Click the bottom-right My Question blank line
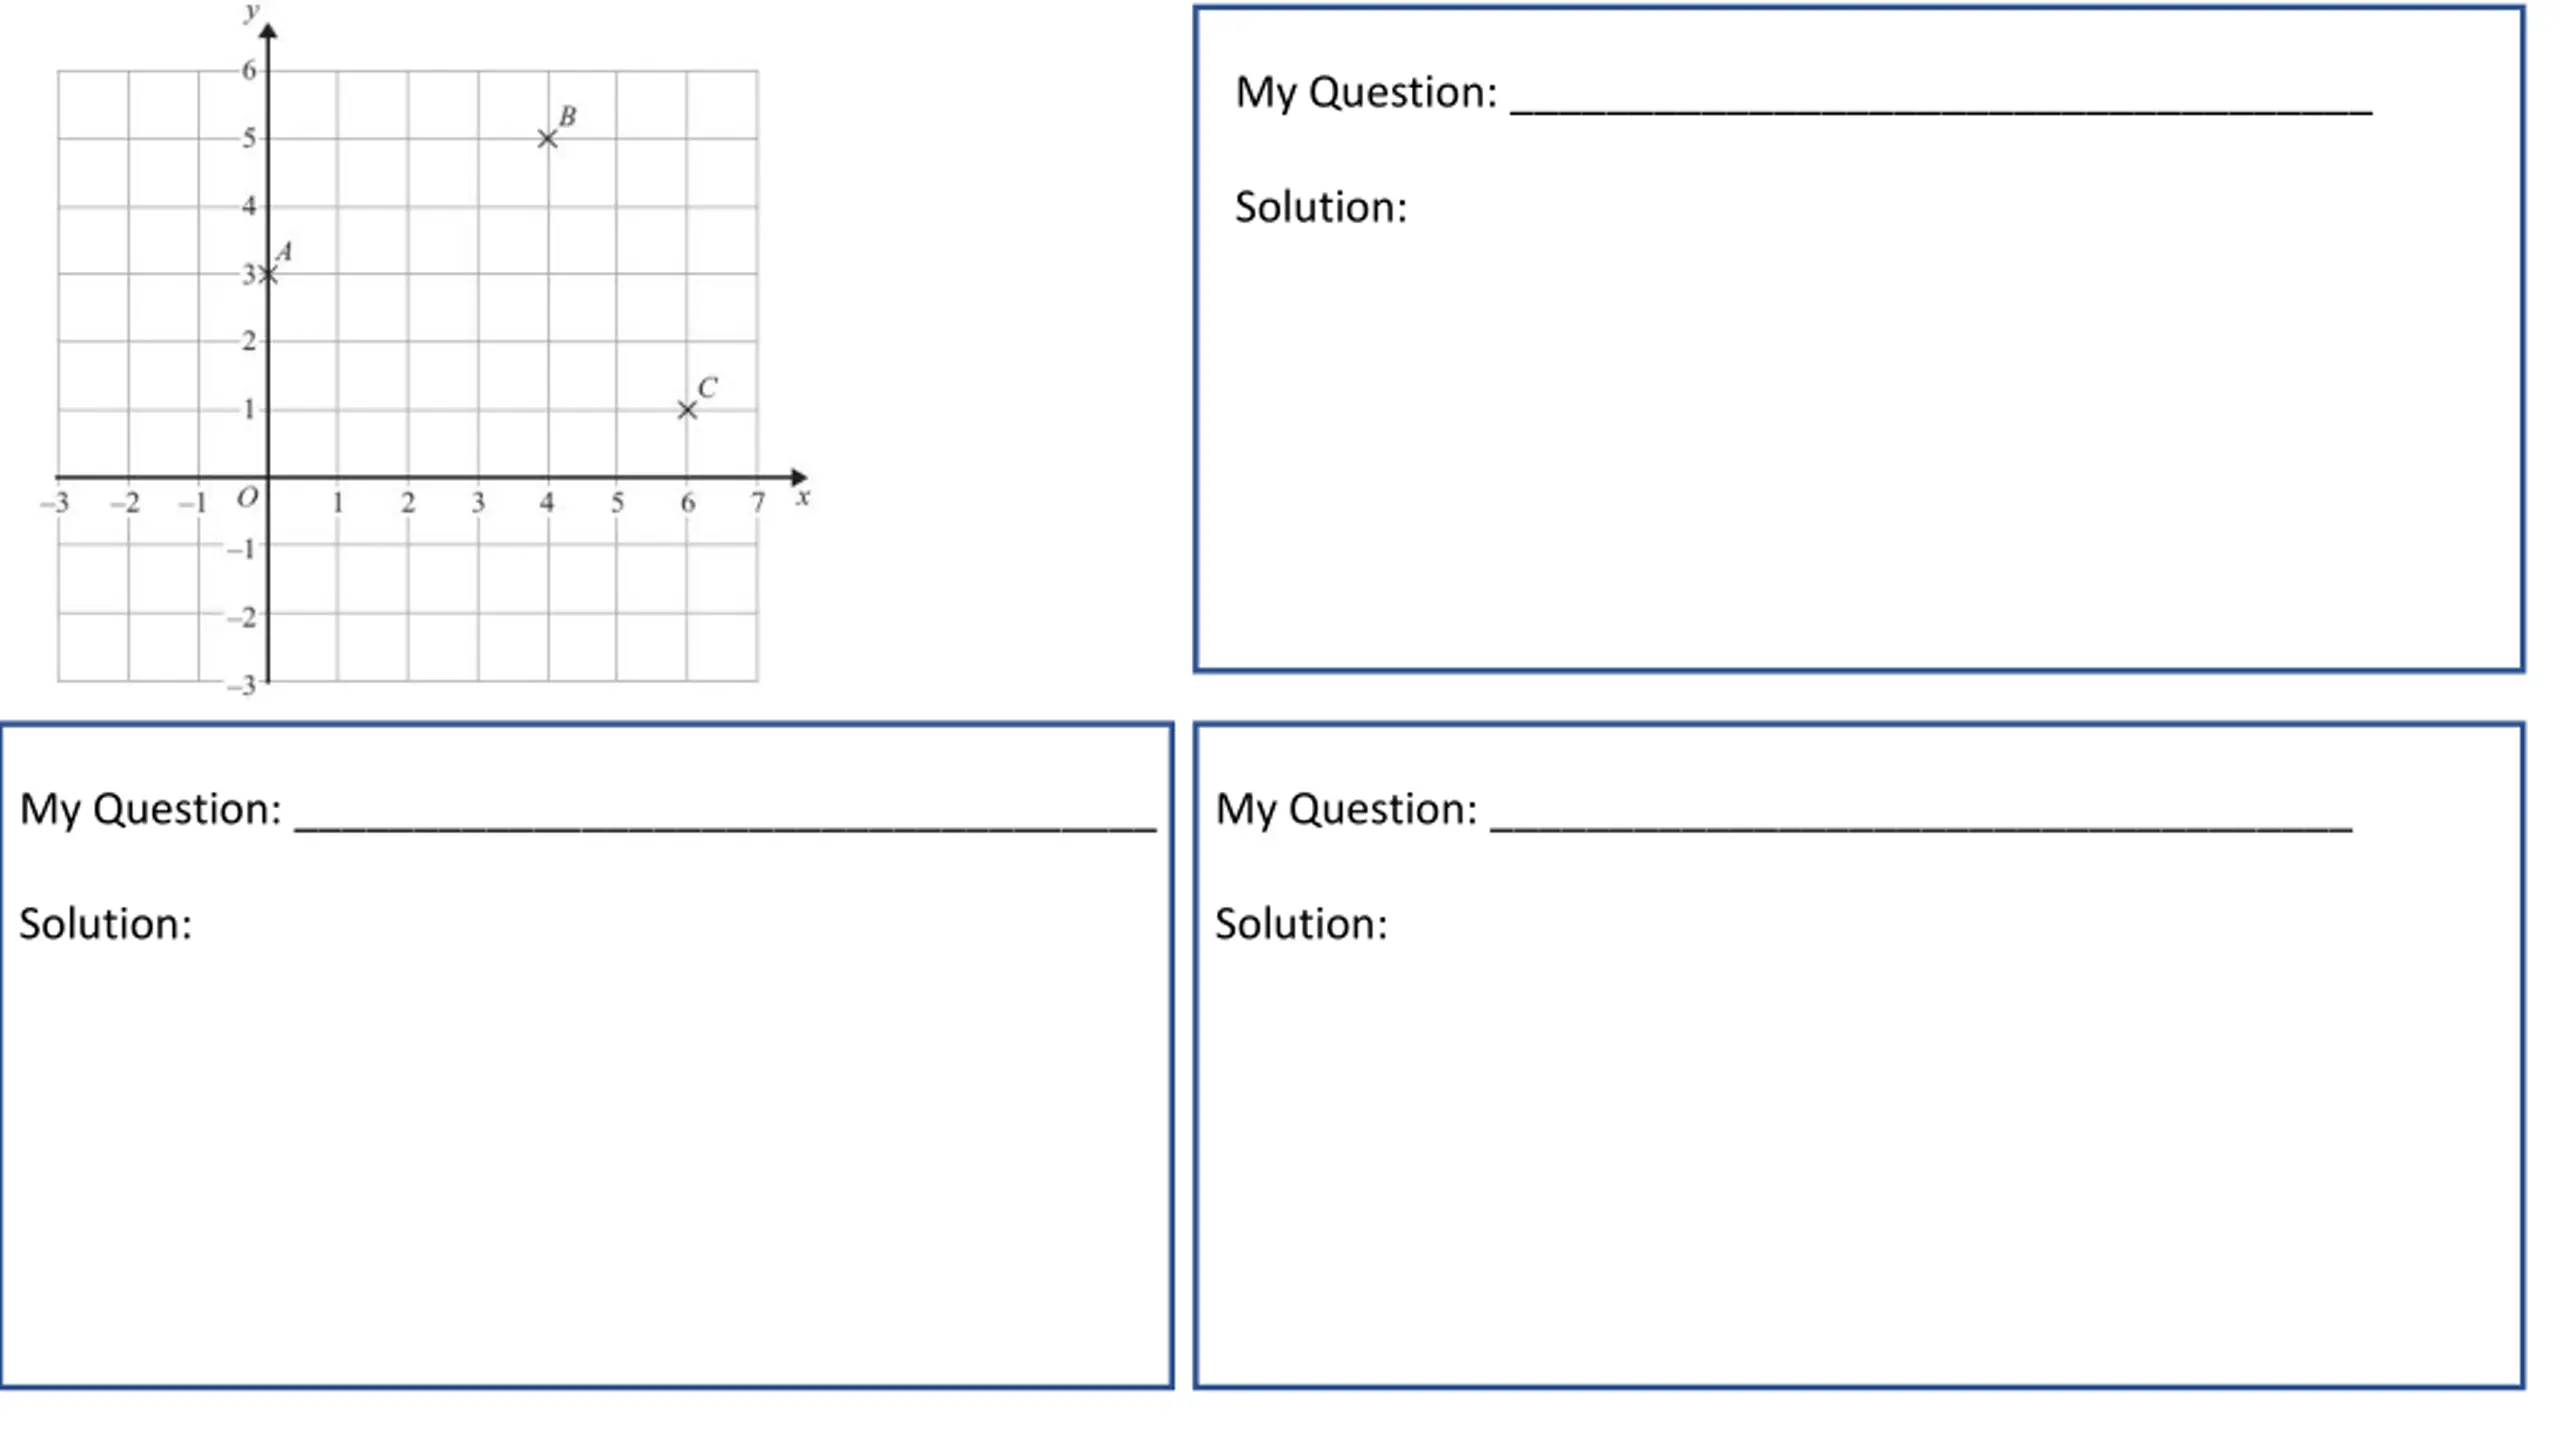The height and width of the screenshot is (1440, 2560). (1921, 829)
